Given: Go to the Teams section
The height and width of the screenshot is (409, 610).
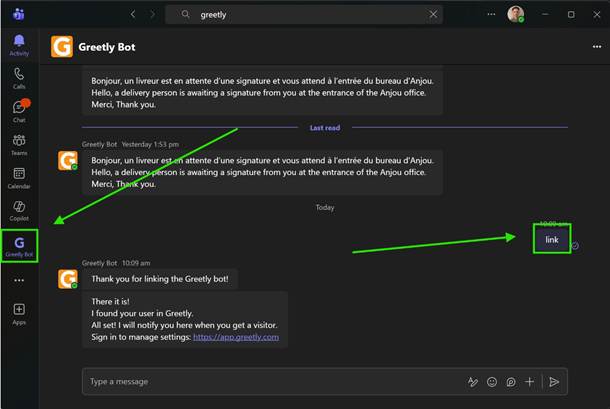Looking at the screenshot, I should [x=19, y=145].
